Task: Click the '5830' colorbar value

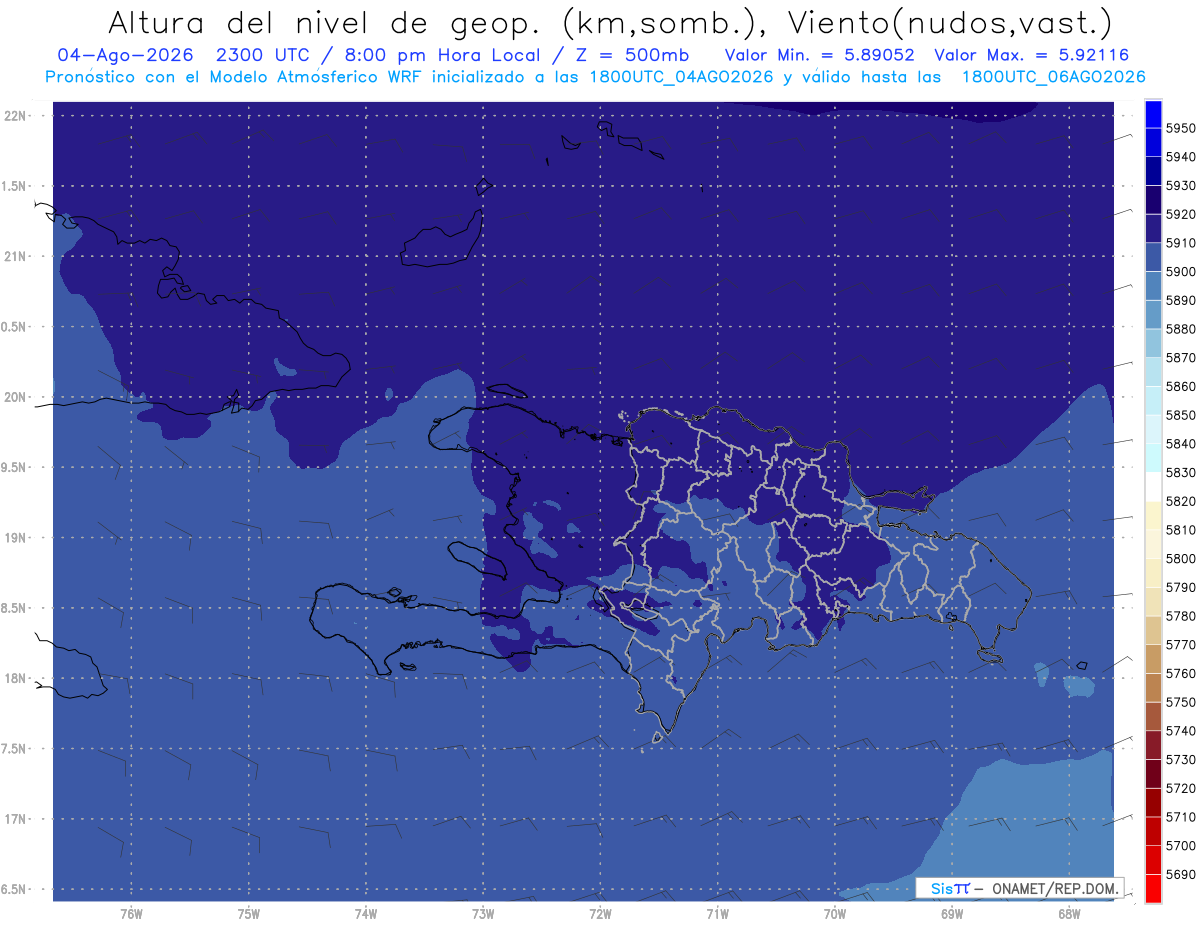Action: coord(1180,472)
